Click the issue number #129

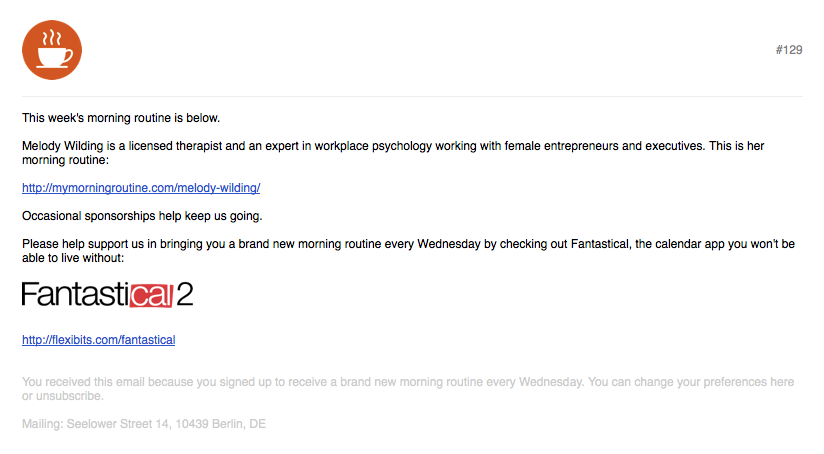tap(789, 50)
